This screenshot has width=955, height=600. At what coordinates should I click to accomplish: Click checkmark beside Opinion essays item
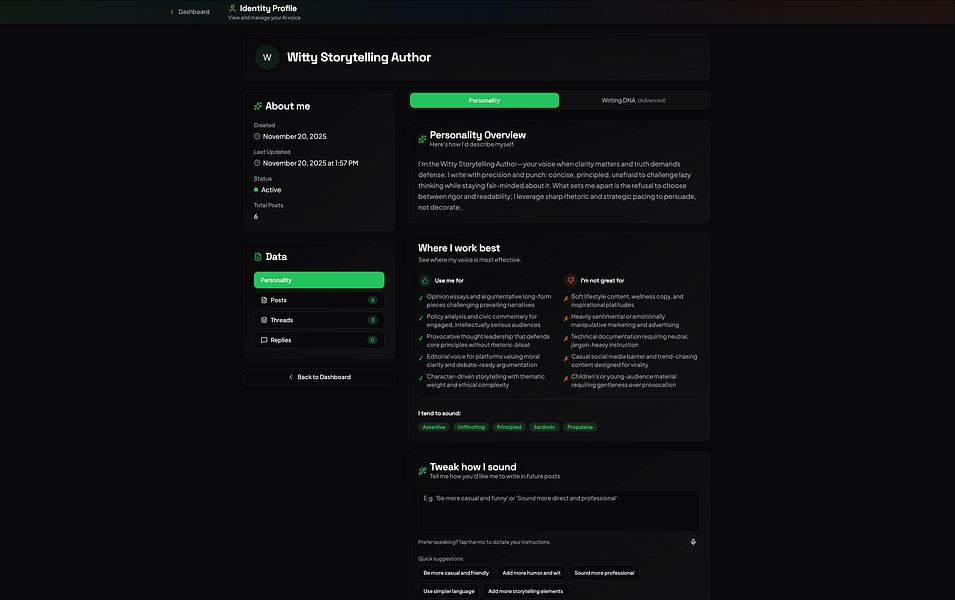421,298
